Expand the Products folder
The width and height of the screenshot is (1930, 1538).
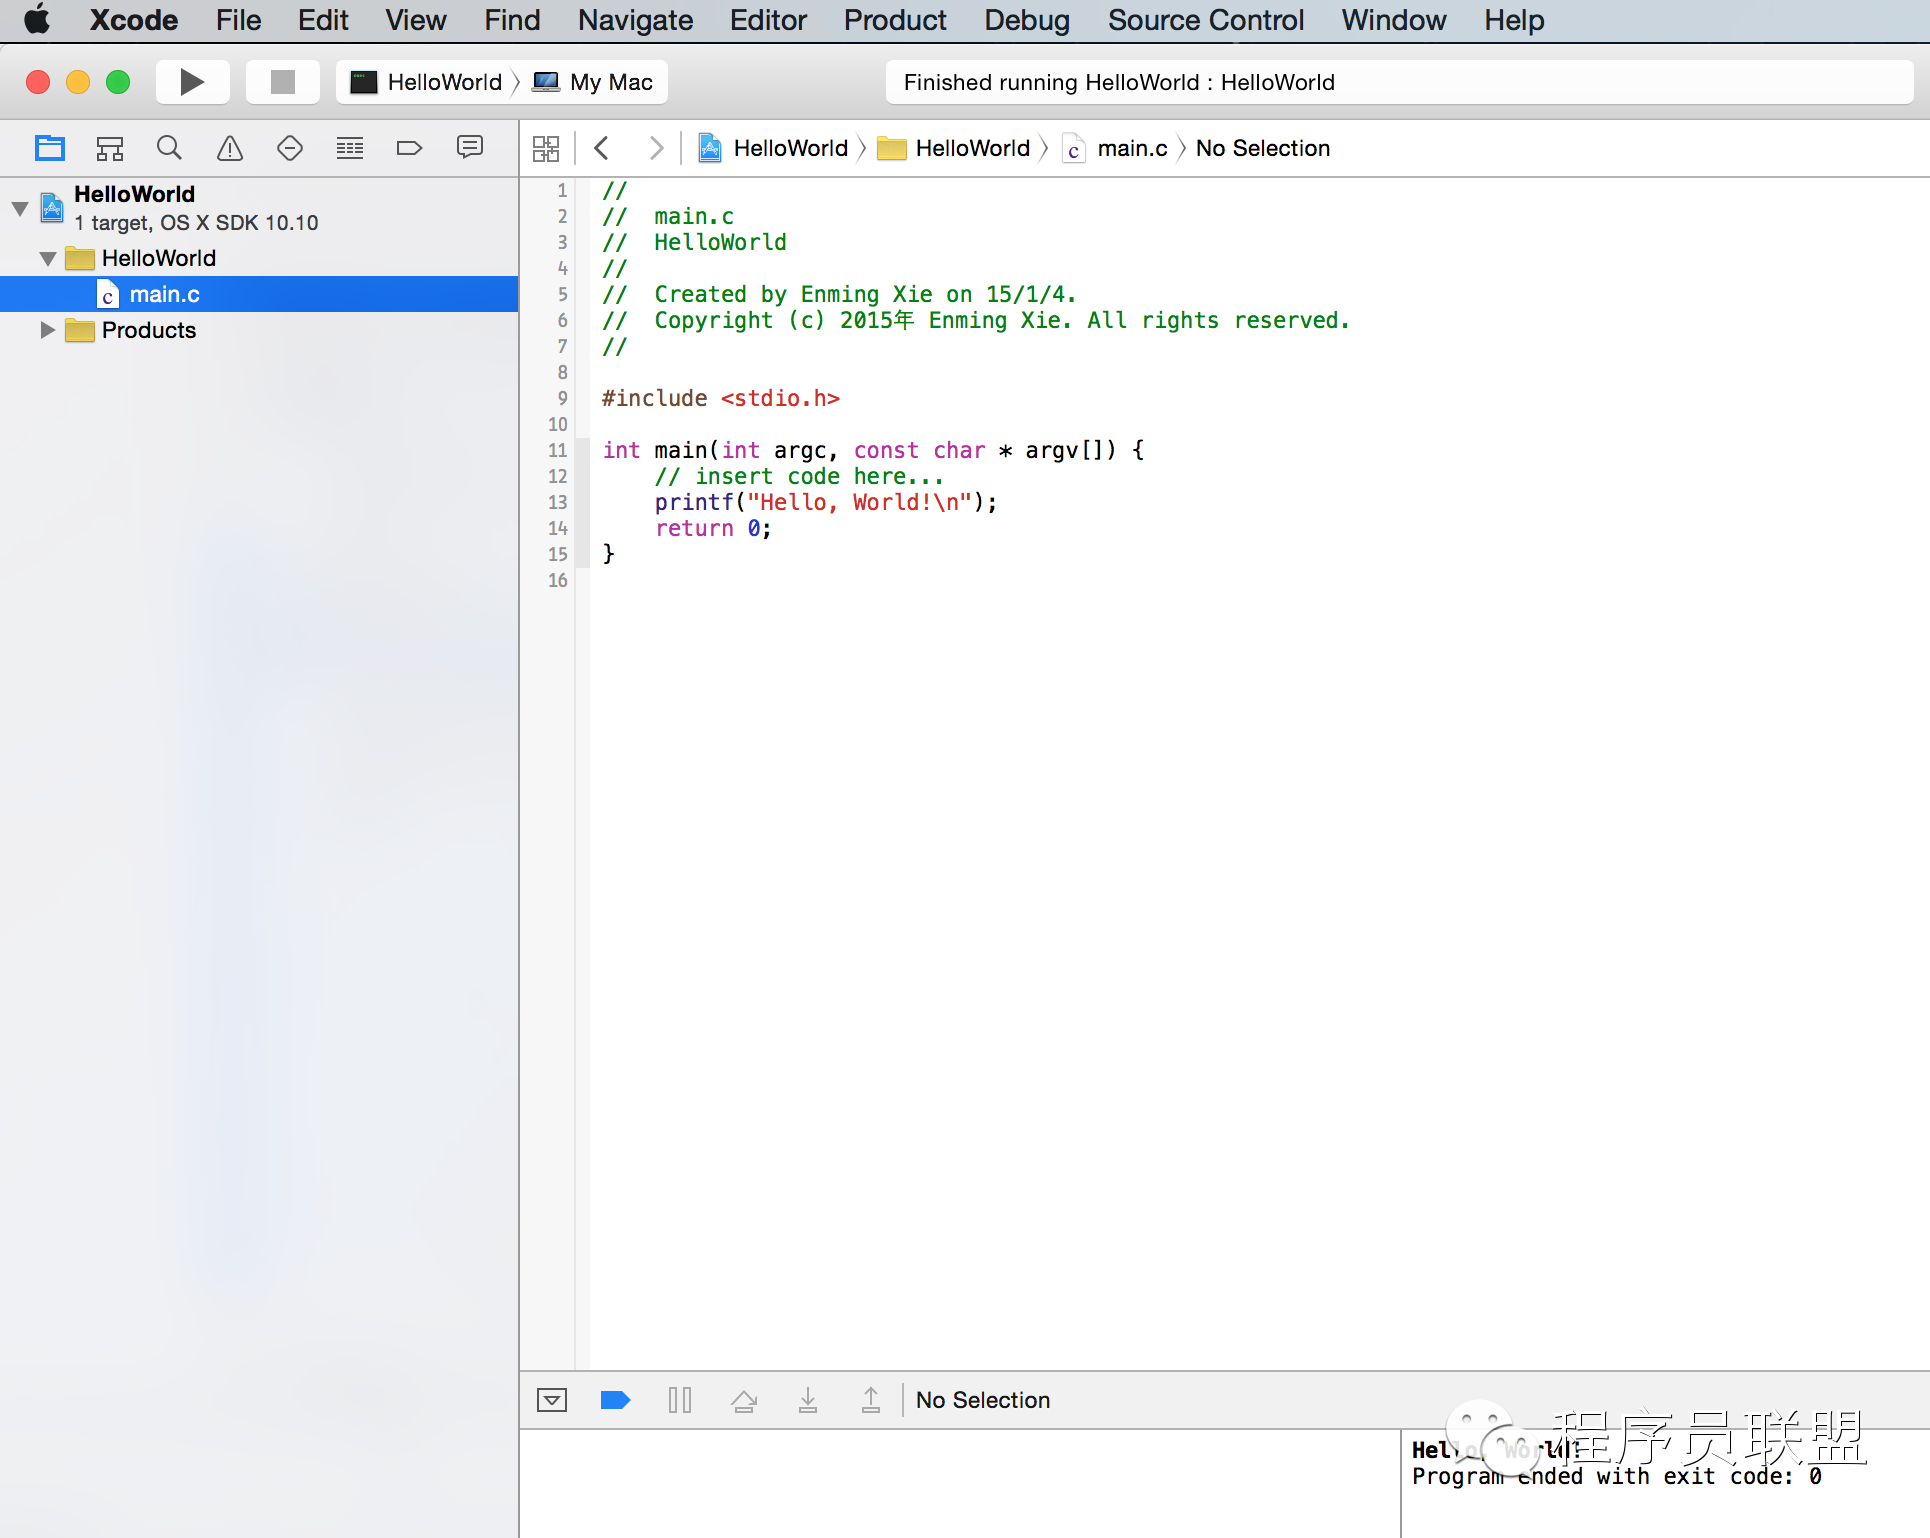click(47, 330)
